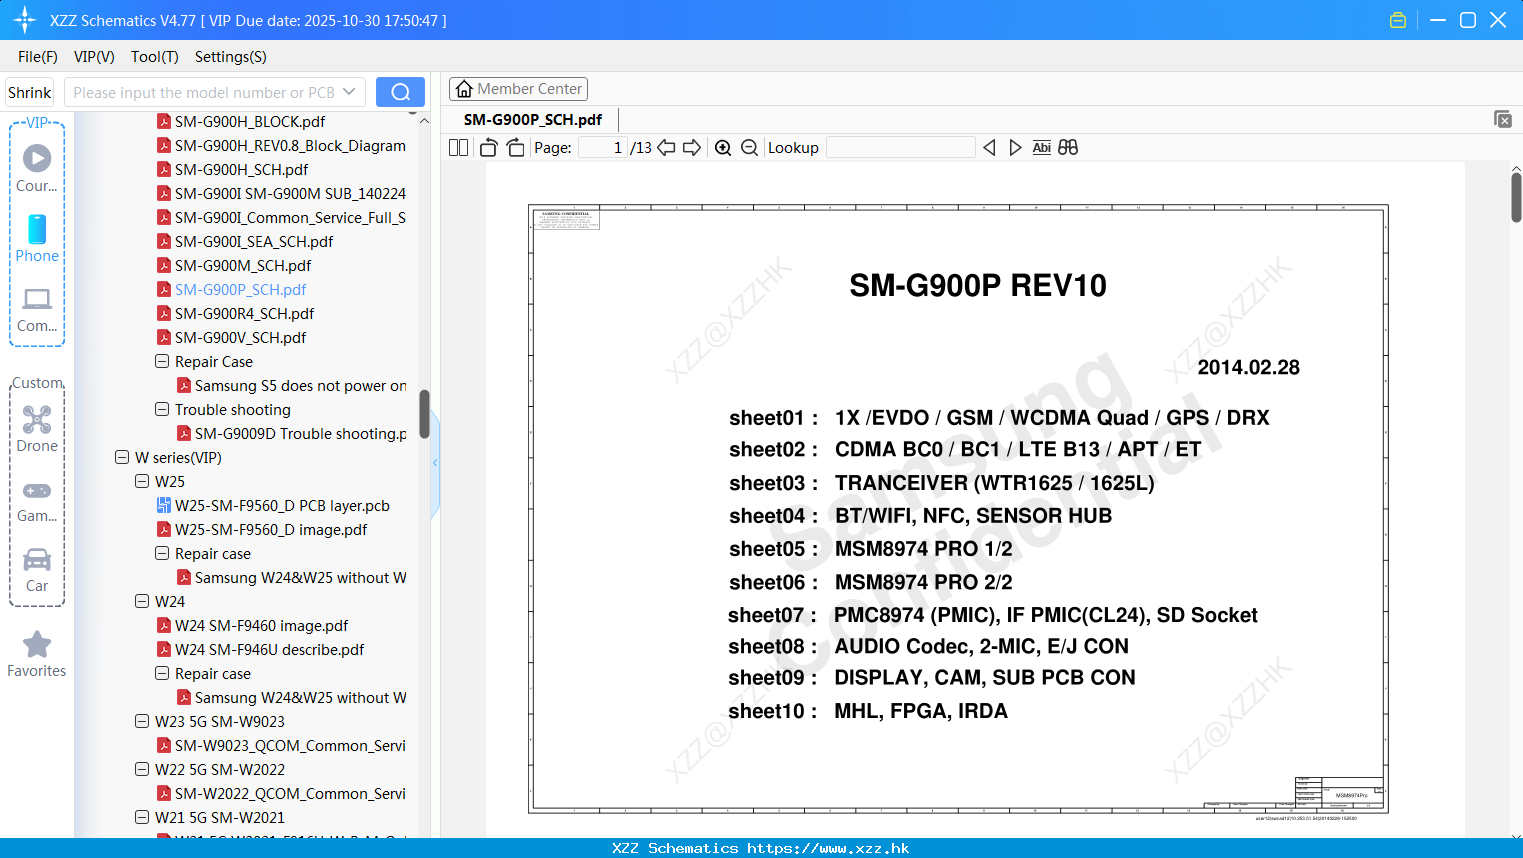Open SM-G900H_BLOCK.pdf
Viewport: 1523px width, 858px height.
pyautogui.click(x=250, y=121)
